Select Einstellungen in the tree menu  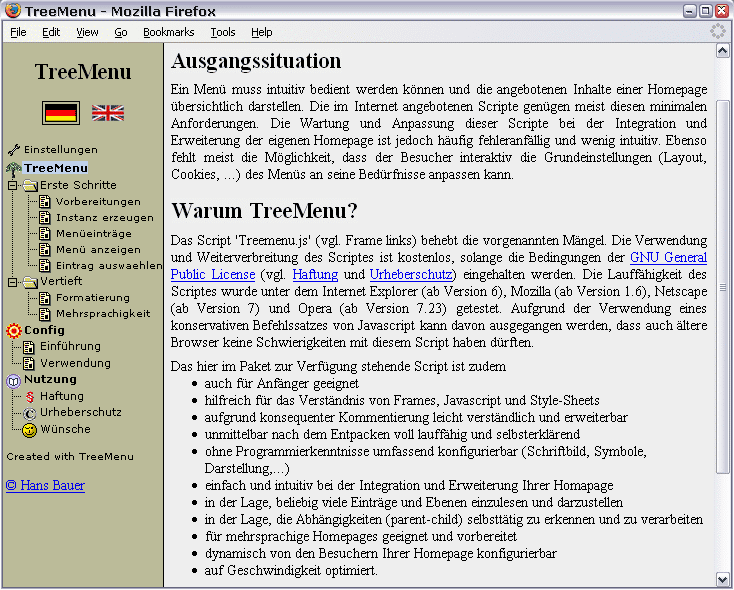pos(61,150)
